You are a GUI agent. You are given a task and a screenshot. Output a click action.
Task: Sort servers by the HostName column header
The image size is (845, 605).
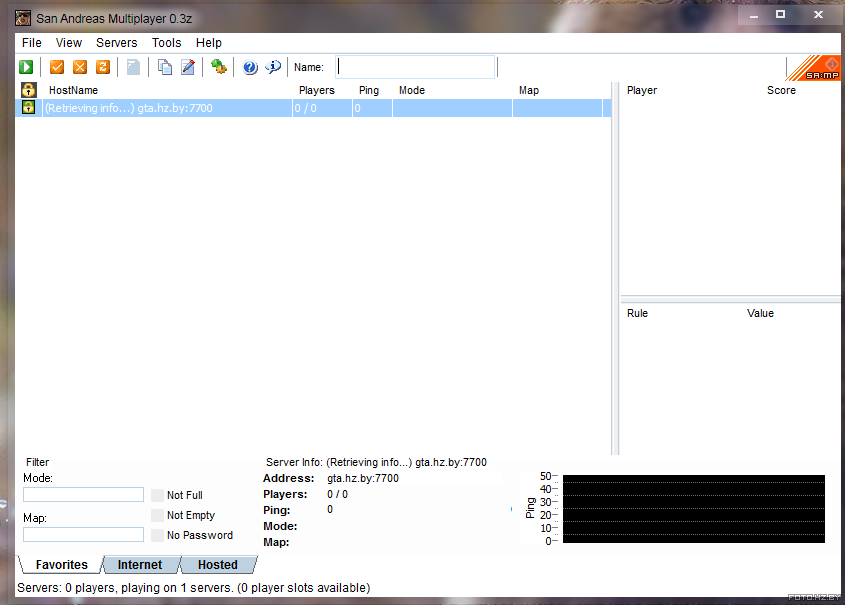[x=73, y=90]
